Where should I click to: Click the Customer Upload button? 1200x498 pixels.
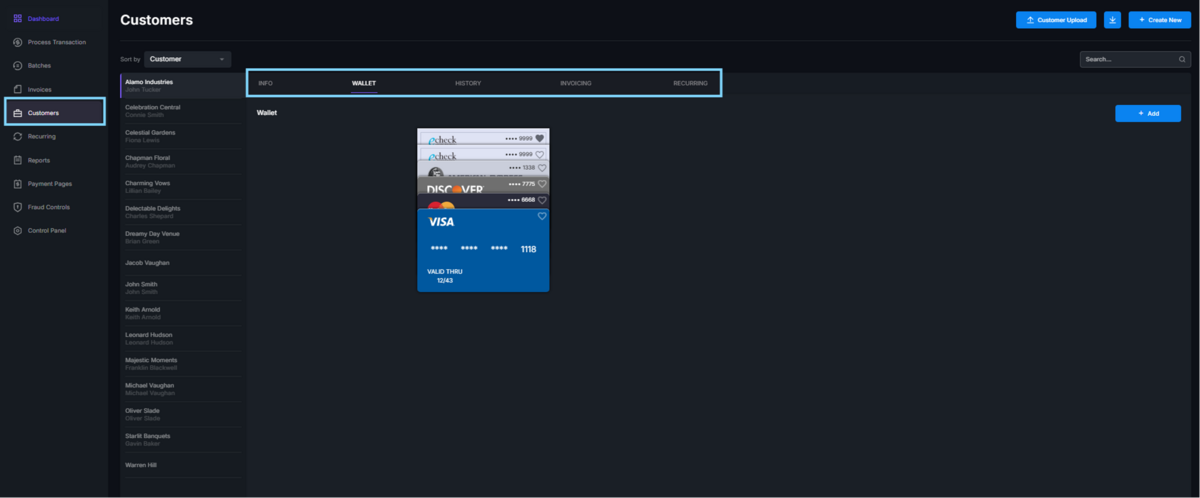coord(1056,20)
